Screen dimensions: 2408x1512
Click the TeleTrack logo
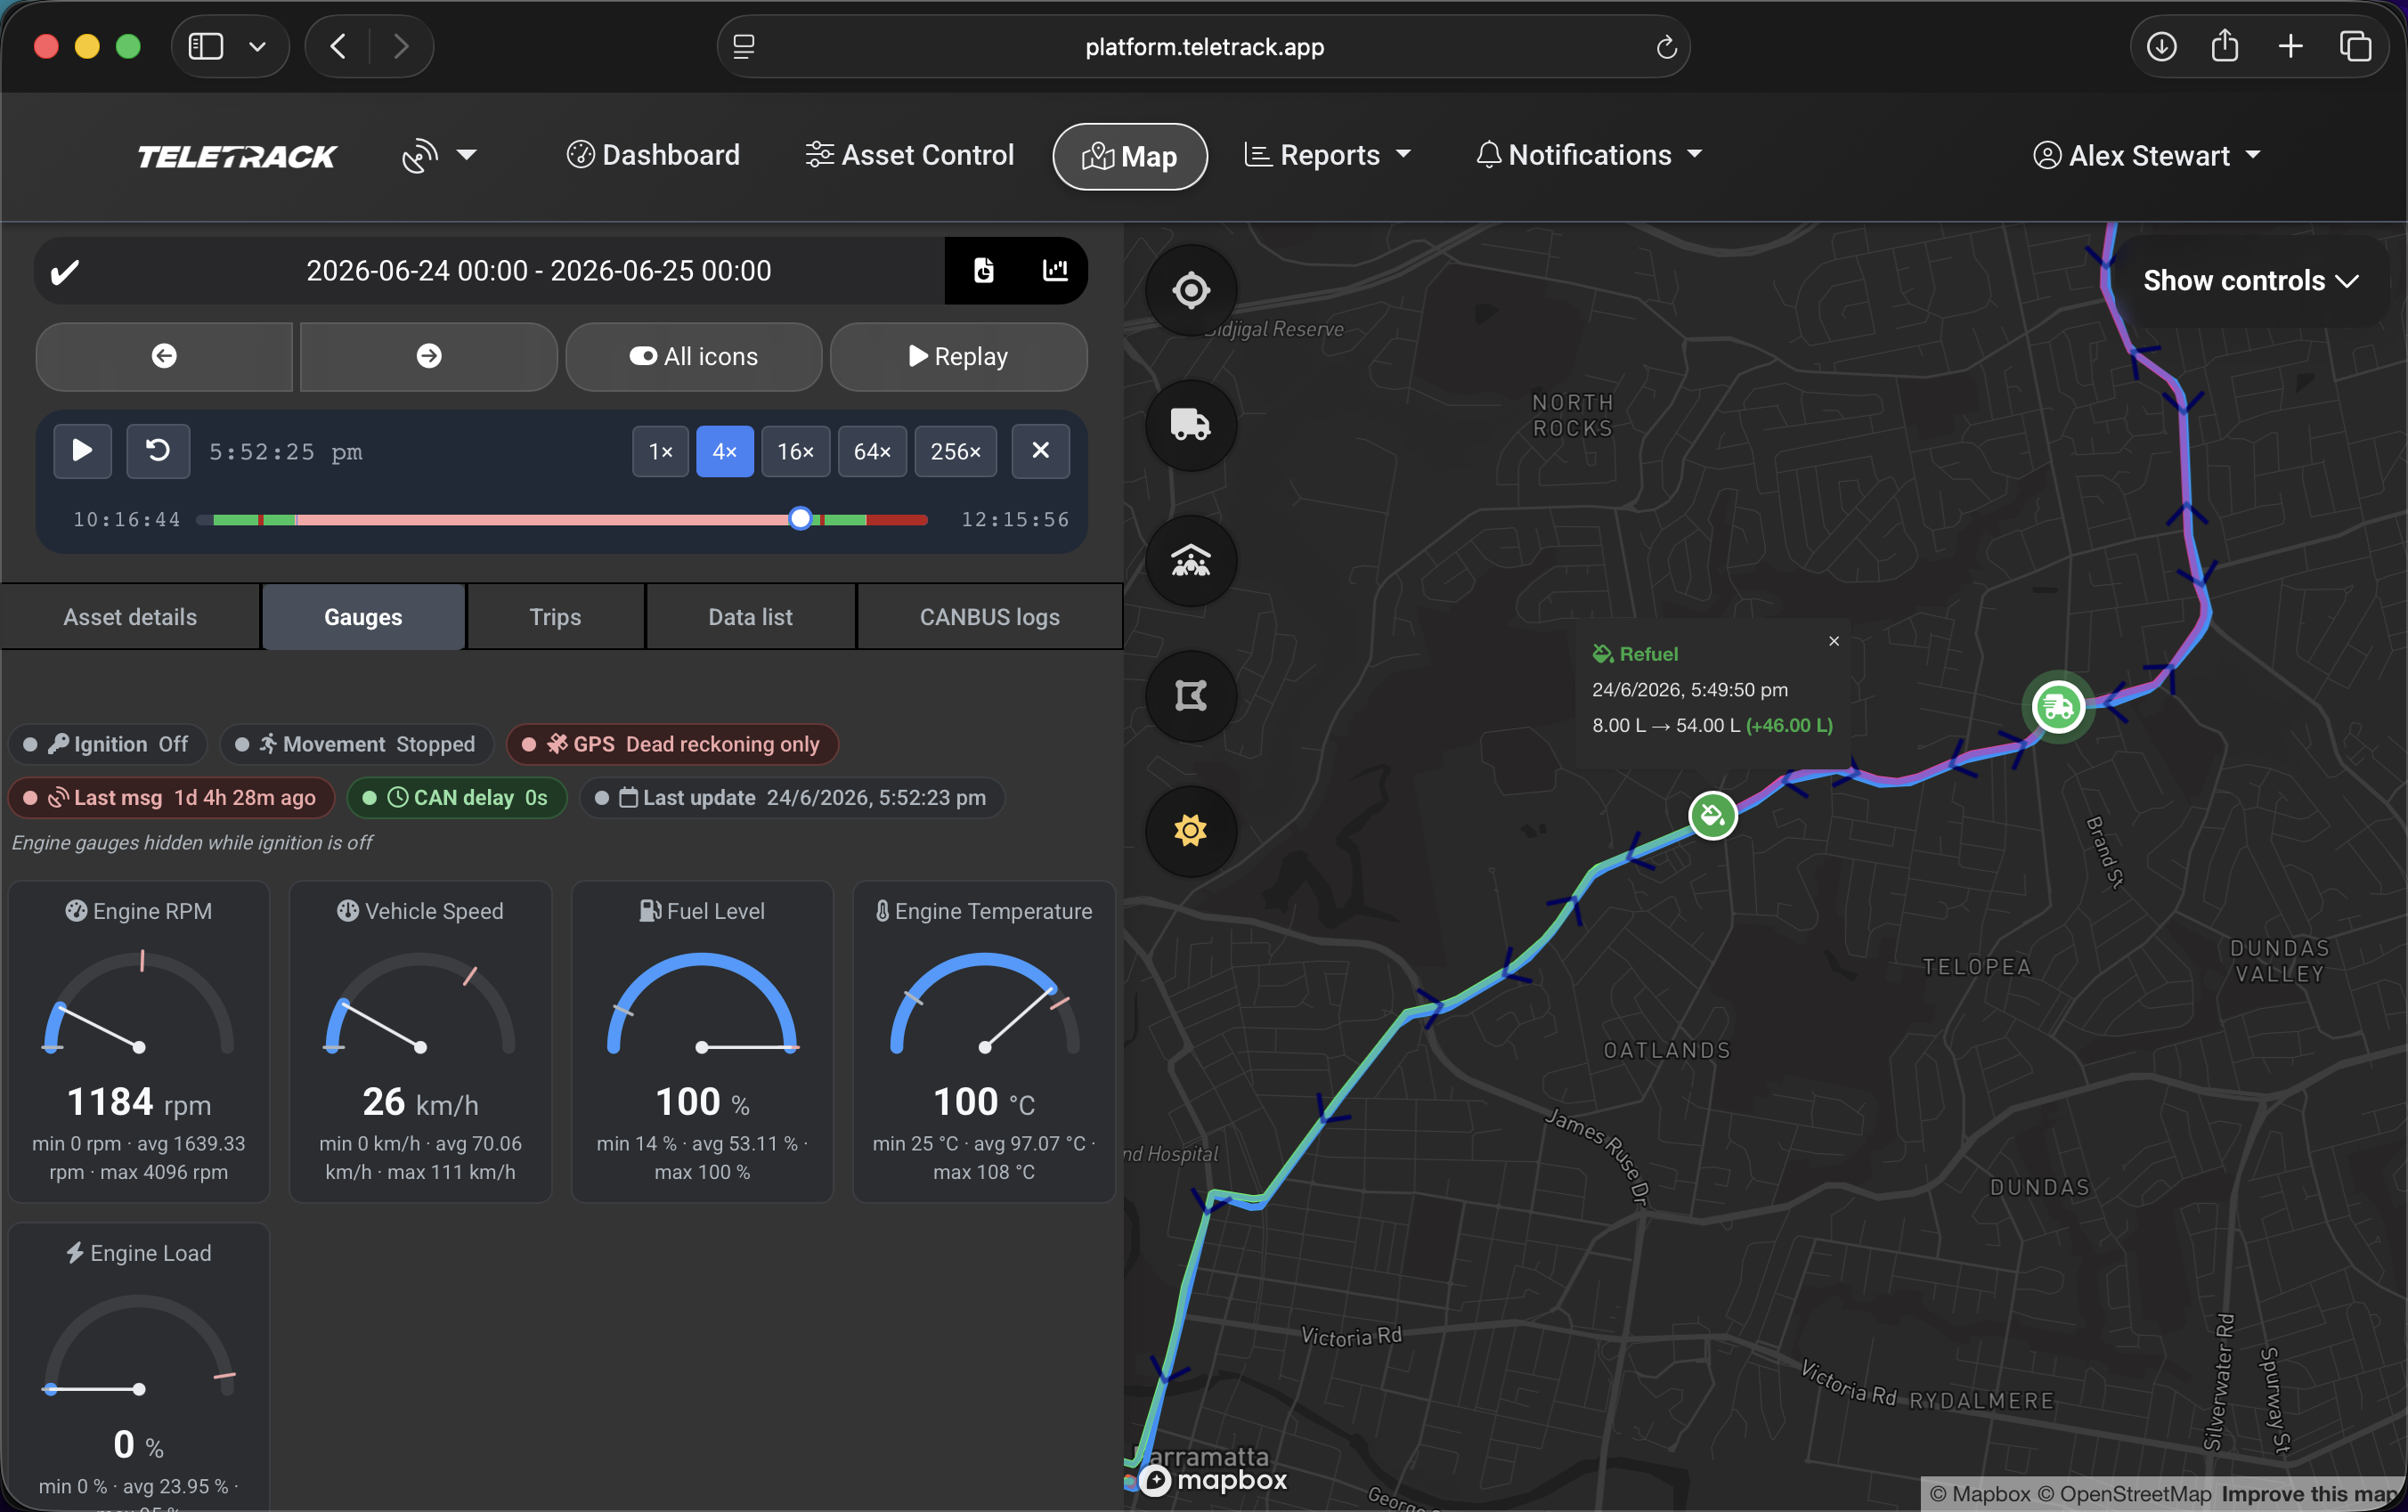pos(237,156)
